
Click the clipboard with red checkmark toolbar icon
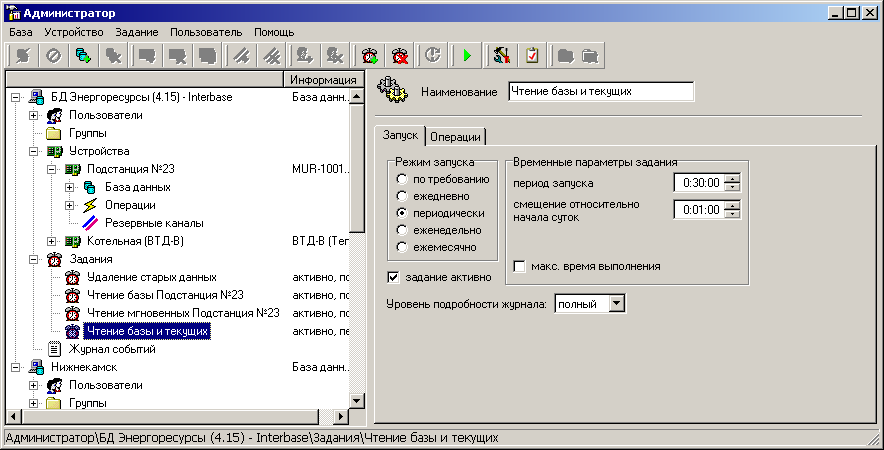(532, 56)
